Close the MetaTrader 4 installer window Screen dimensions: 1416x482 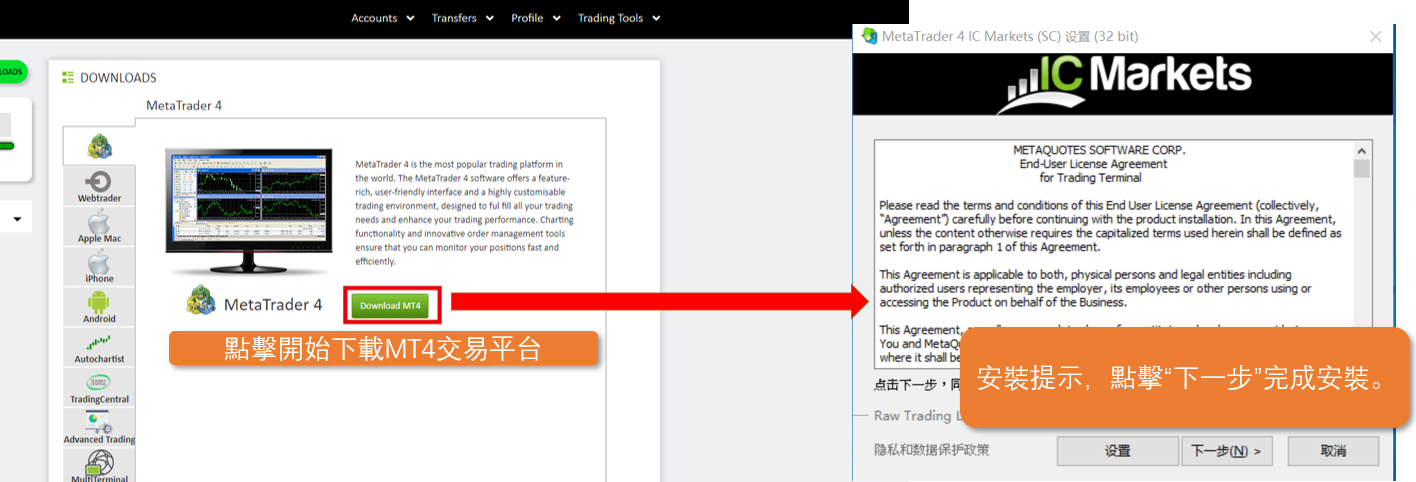[1376, 36]
